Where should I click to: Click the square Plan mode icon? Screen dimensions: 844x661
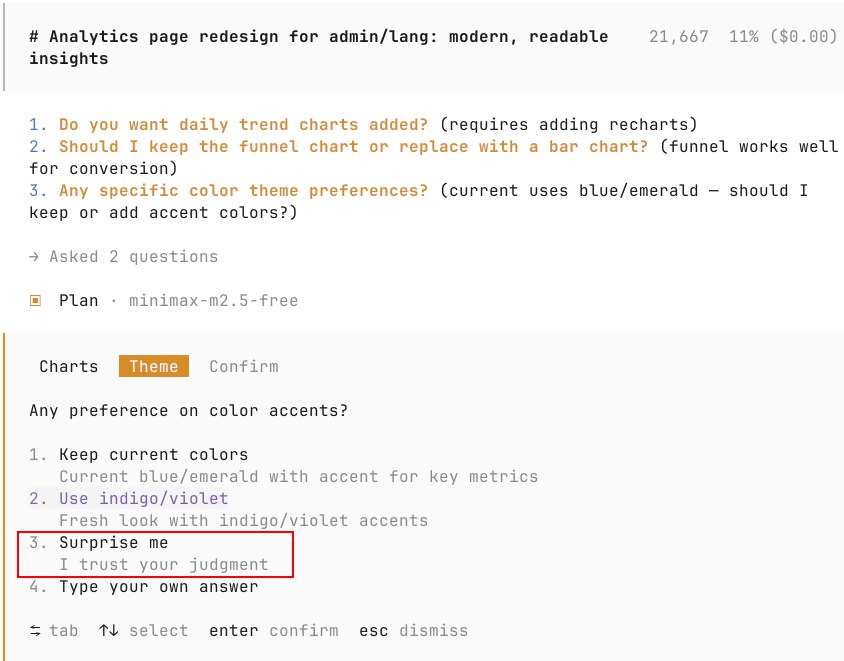pyautogui.click(x=35, y=300)
